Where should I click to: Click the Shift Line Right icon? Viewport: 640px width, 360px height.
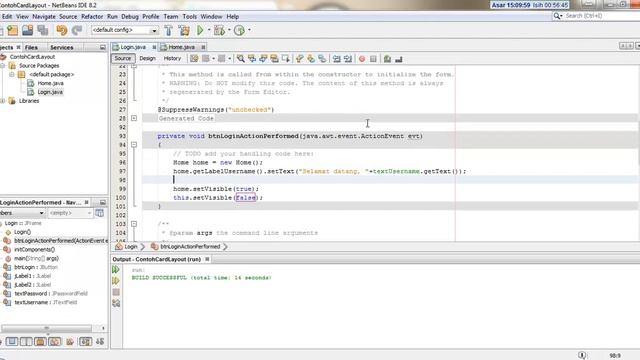[x=348, y=59]
